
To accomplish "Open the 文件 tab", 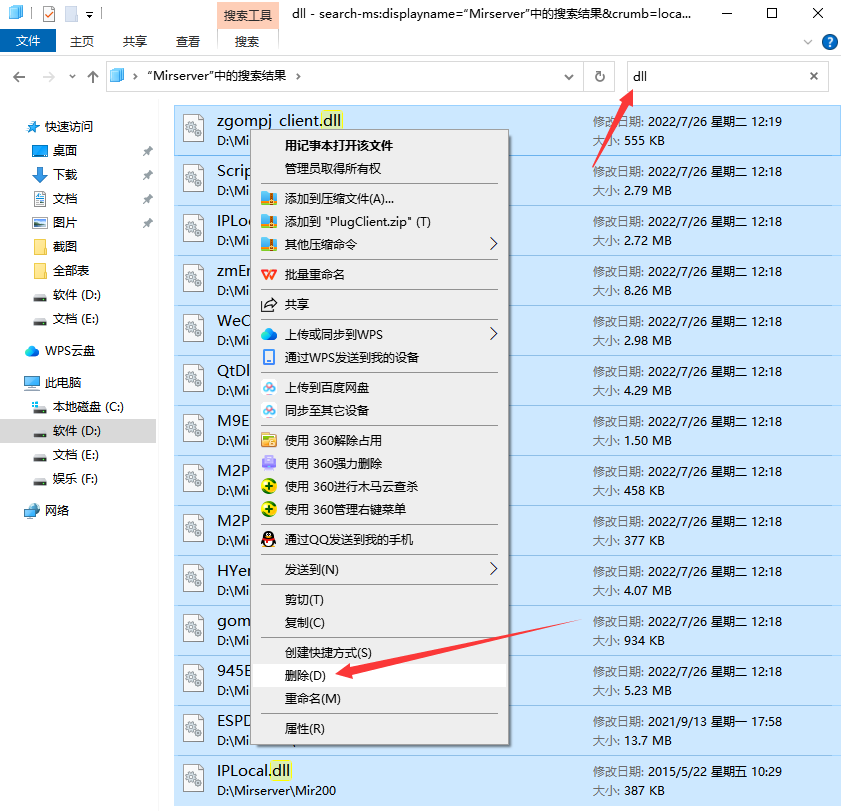I will [28, 41].
